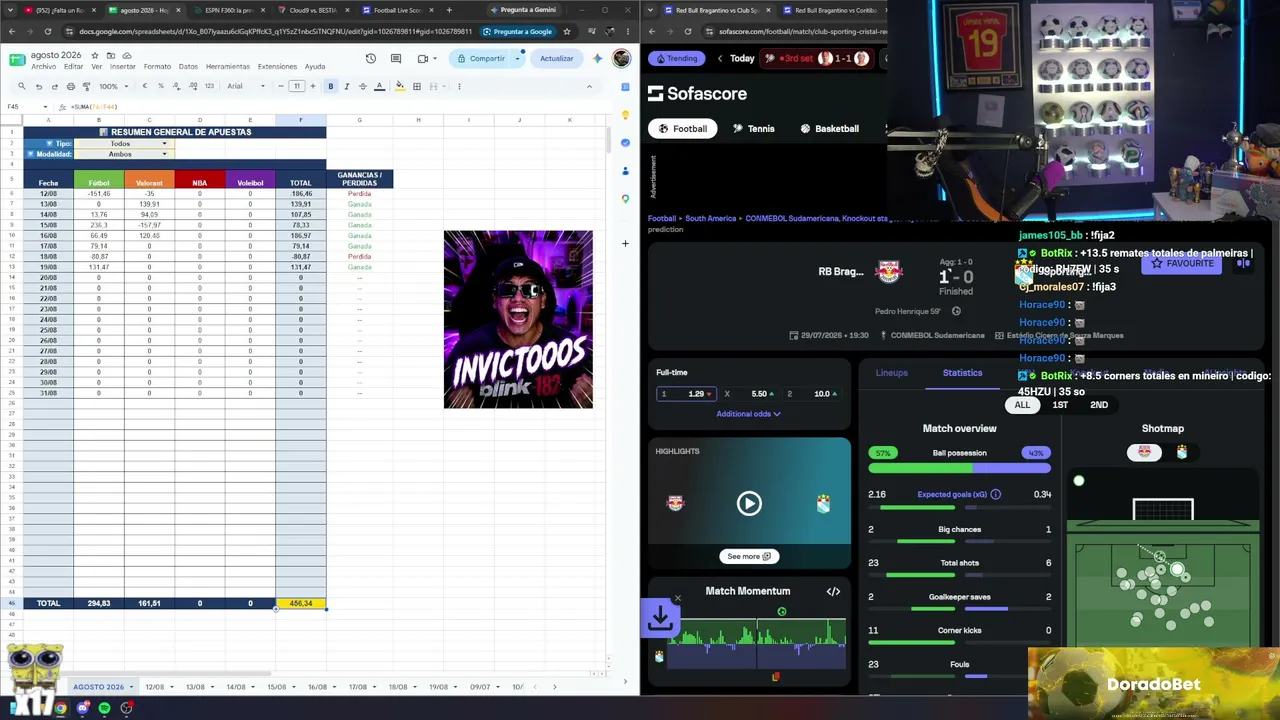Viewport: 1280px width, 720px height.
Task: Open the text color picker in Sheets
Action: coord(379,86)
